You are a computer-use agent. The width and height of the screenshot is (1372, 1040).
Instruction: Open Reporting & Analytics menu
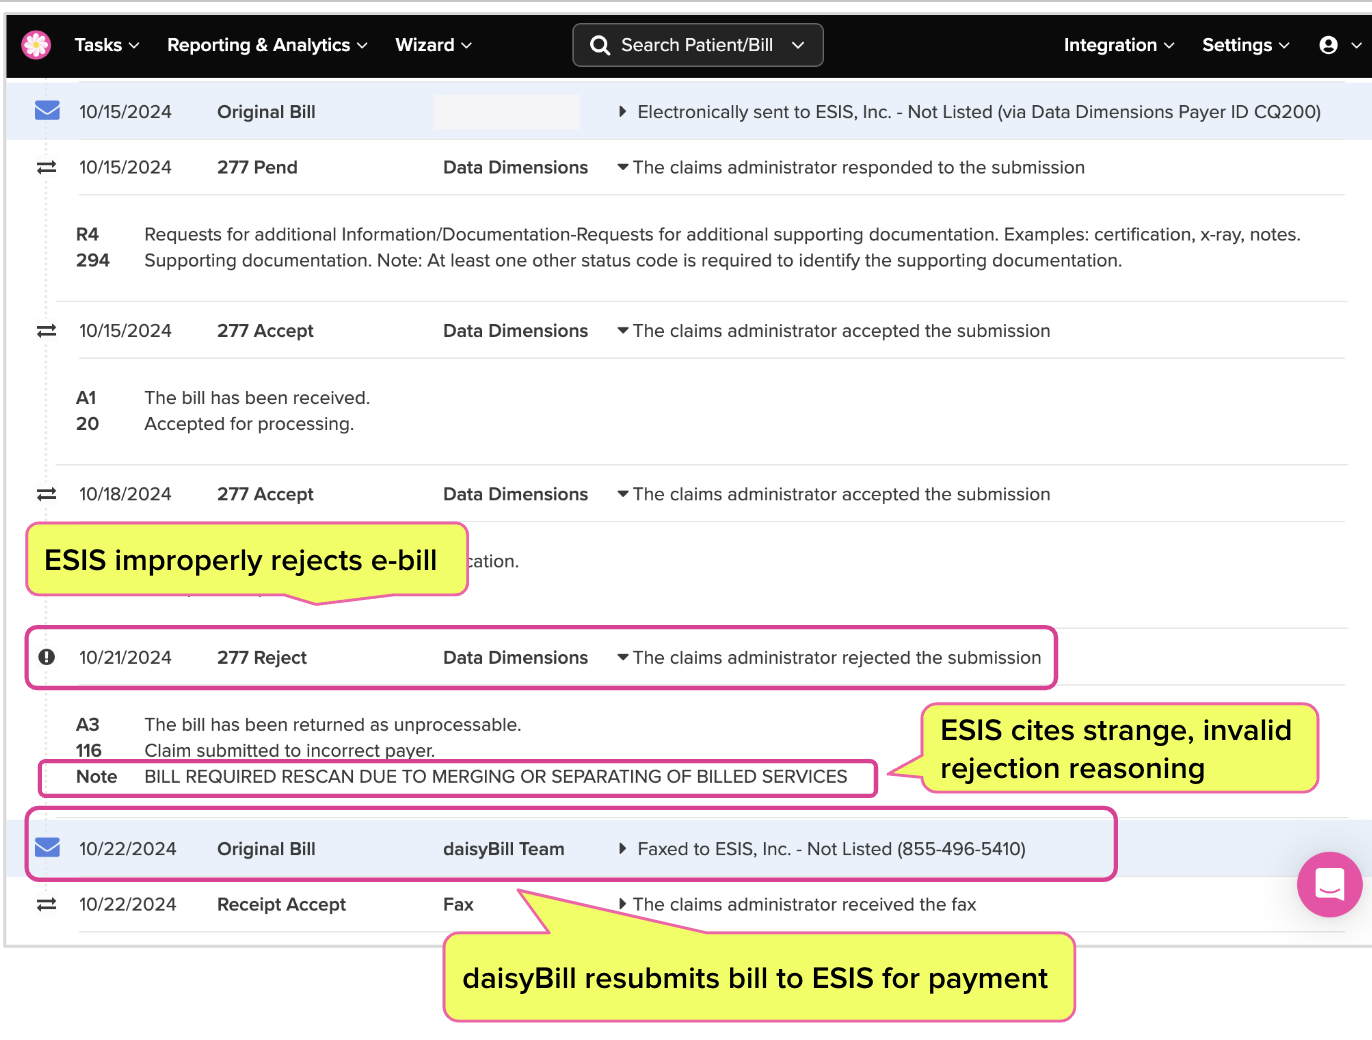point(267,45)
